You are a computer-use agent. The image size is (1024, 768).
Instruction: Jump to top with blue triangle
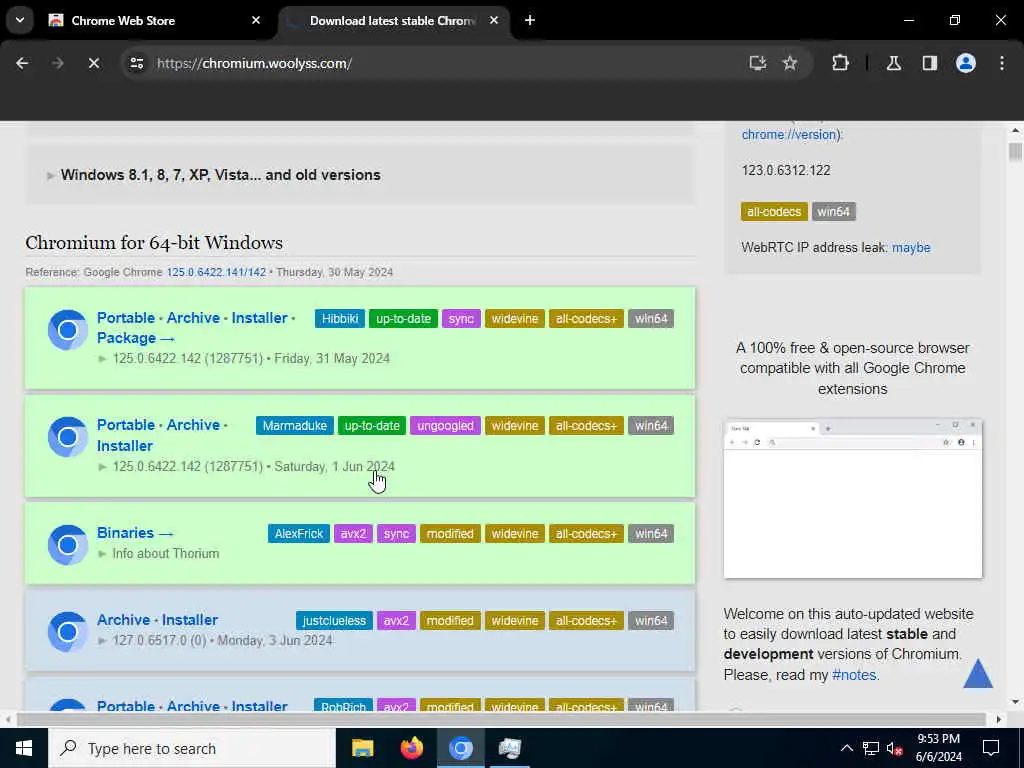[x=978, y=673]
